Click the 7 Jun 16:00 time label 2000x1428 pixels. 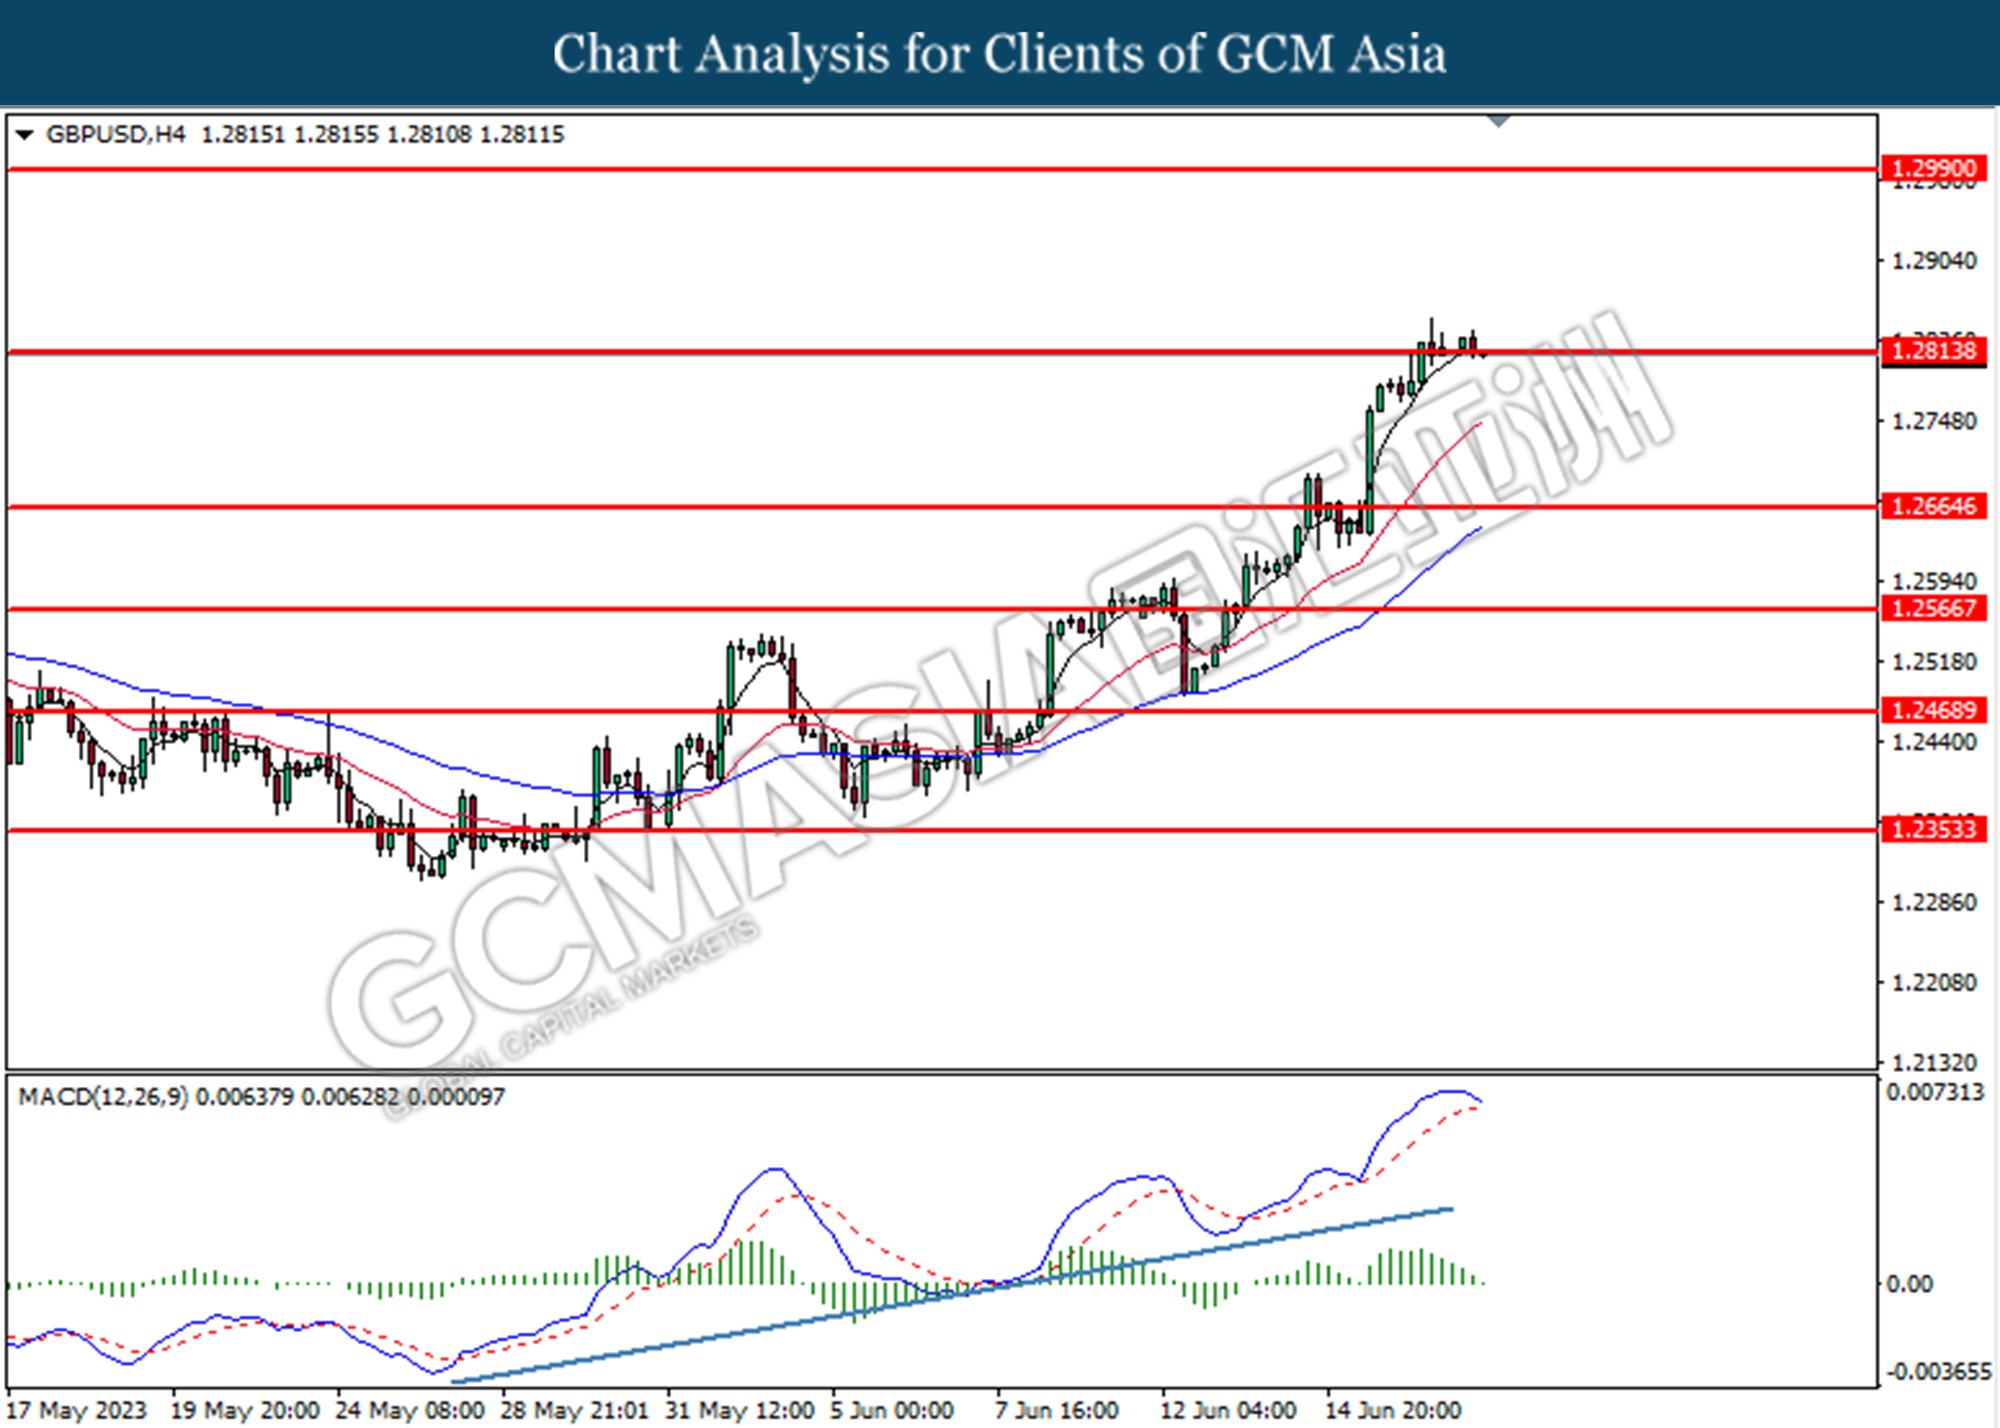pos(1057,1410)
